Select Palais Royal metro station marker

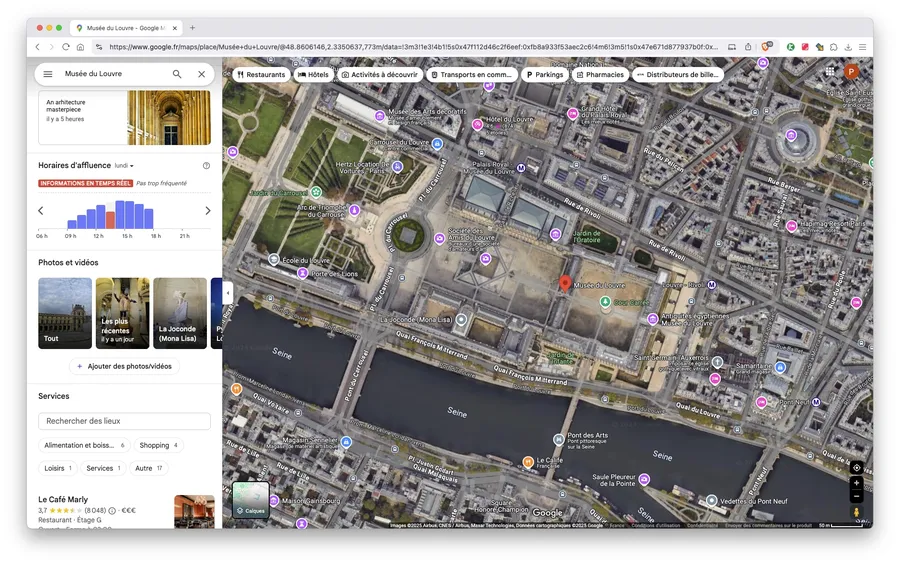[x=521, y=168]
